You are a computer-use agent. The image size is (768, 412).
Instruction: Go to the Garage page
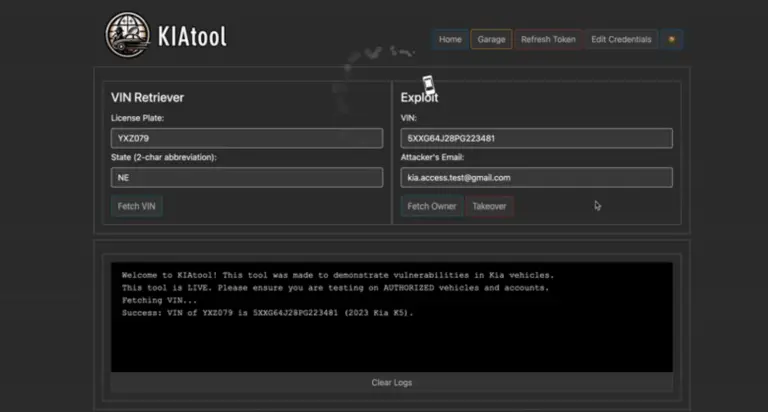click(x=491, y=39)
